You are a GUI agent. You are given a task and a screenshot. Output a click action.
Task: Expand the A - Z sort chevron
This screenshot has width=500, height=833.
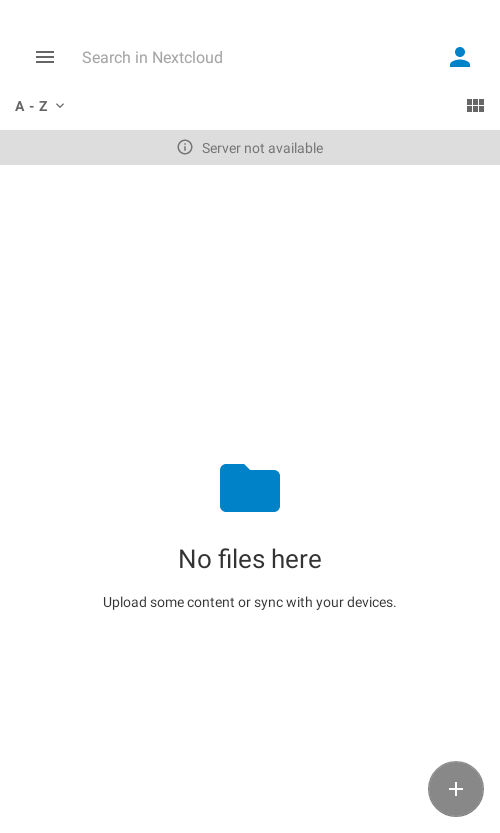tap(60, 106)
